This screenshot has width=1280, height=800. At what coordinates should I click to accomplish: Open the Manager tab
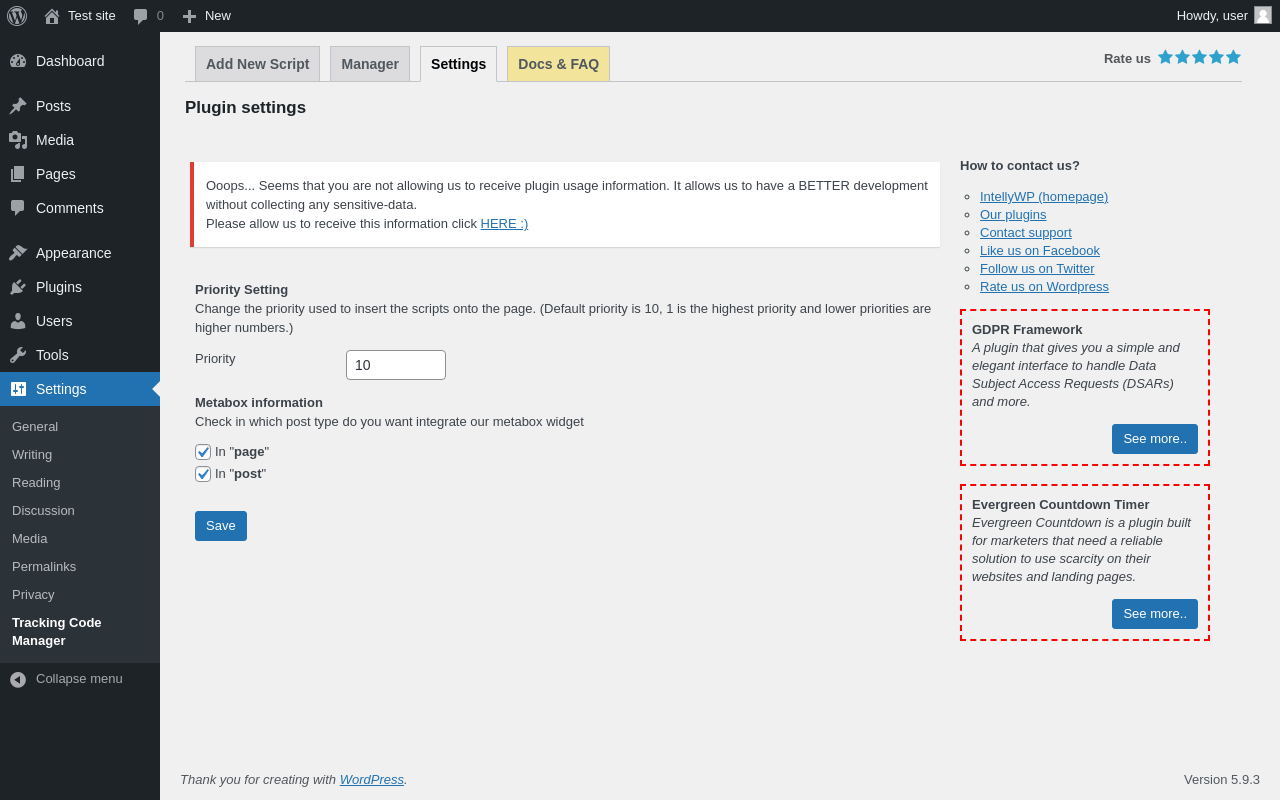pos(370,64)
